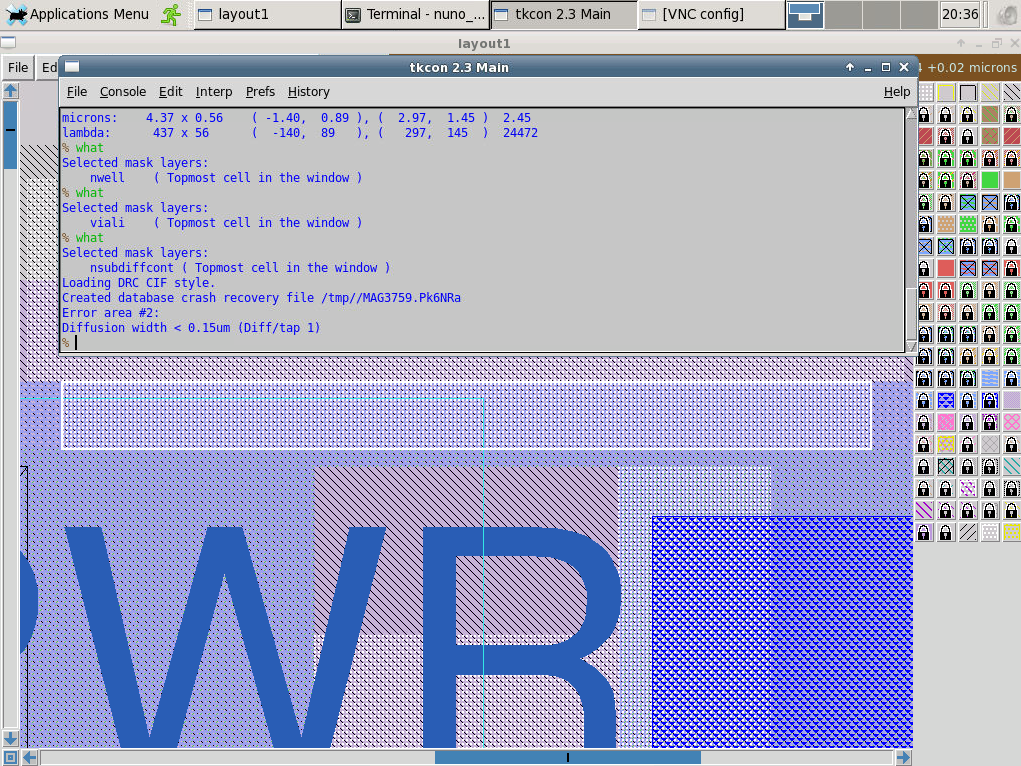Image resolution: width=1021 pixels, height=766 pixels.
Task: Select the solid red layer icon
Action: [x=946, y=268]
